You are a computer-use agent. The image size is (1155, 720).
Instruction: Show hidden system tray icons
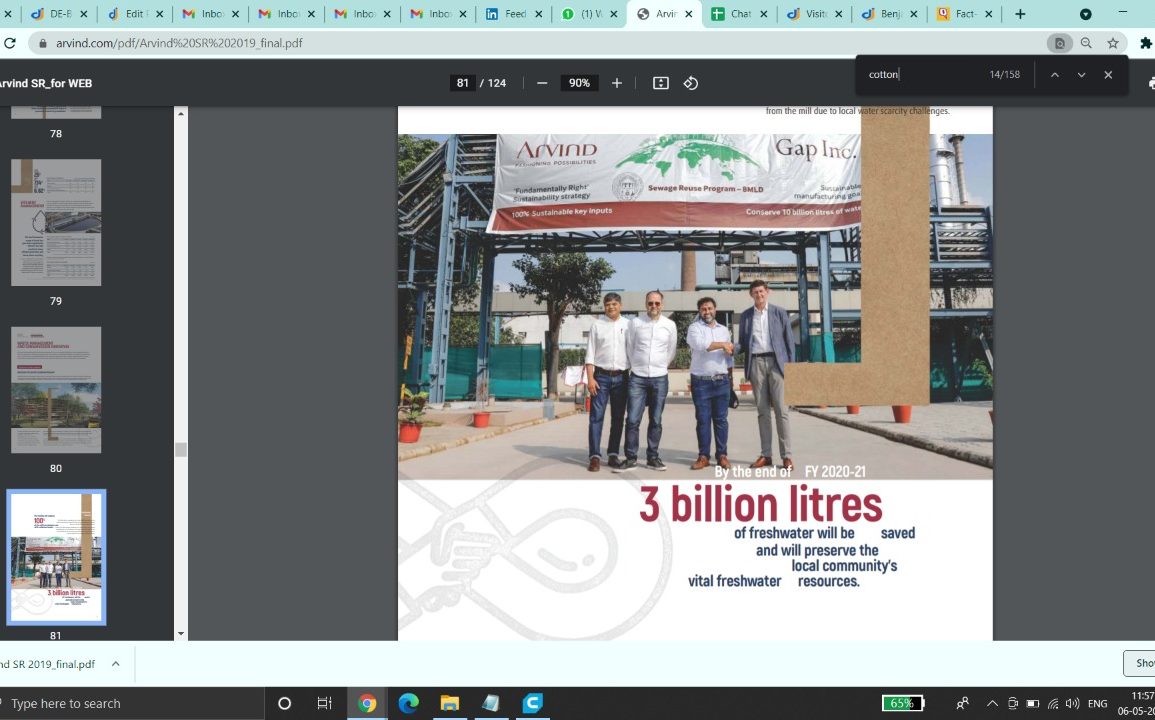(x=992, y=703)
